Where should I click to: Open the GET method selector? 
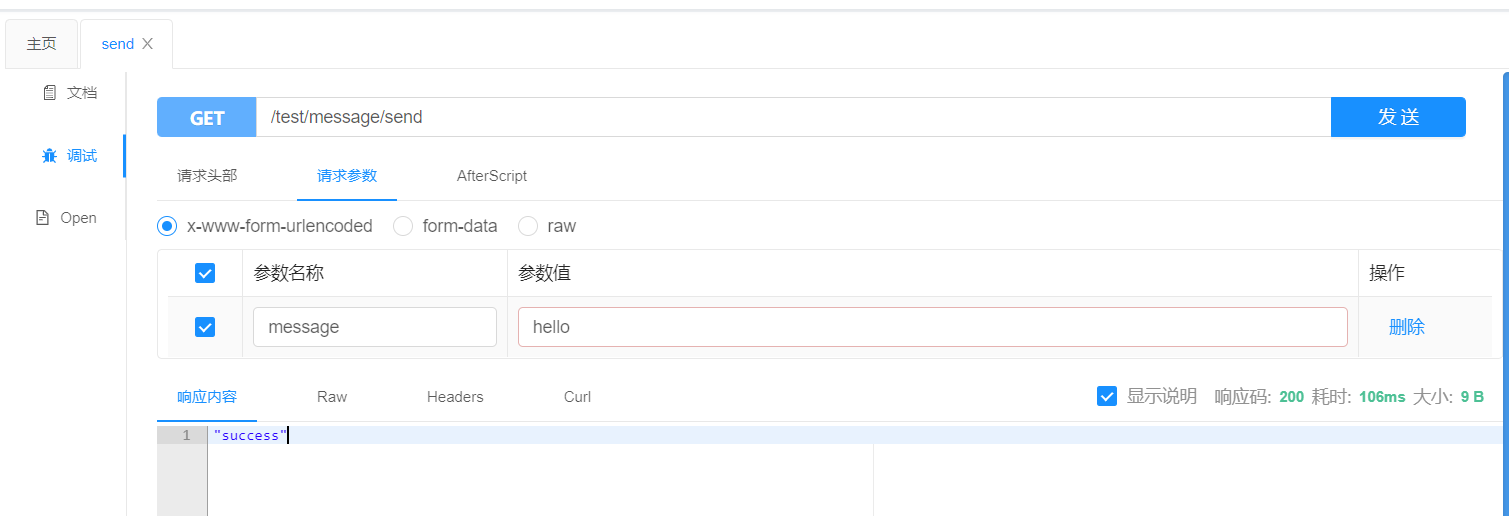tap(207, 117)
